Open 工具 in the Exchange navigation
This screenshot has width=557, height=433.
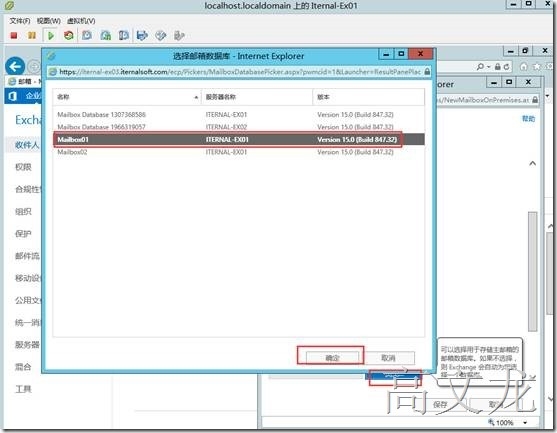point(23,389)
